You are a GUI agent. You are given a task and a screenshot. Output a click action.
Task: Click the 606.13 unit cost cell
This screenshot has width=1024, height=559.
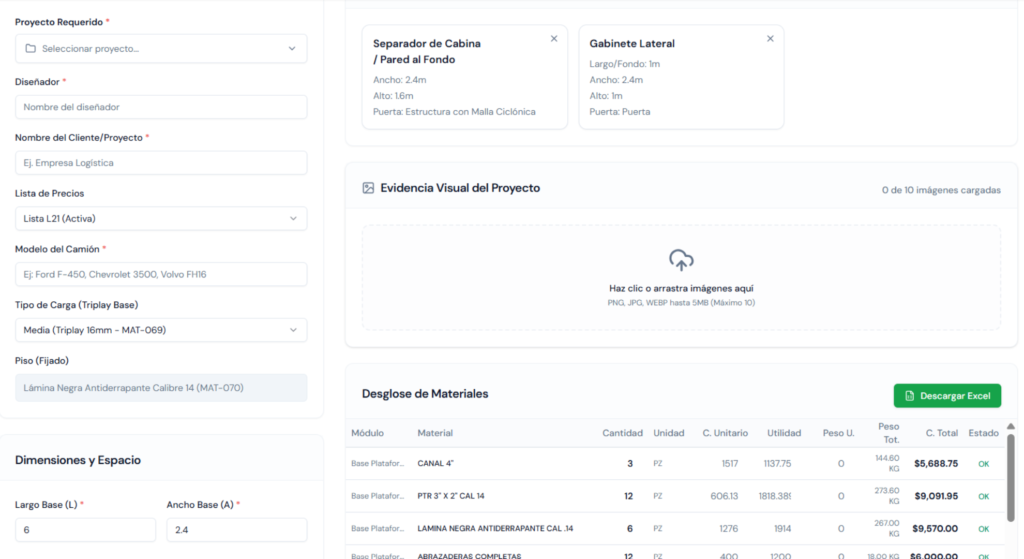(x=724, y=496)
